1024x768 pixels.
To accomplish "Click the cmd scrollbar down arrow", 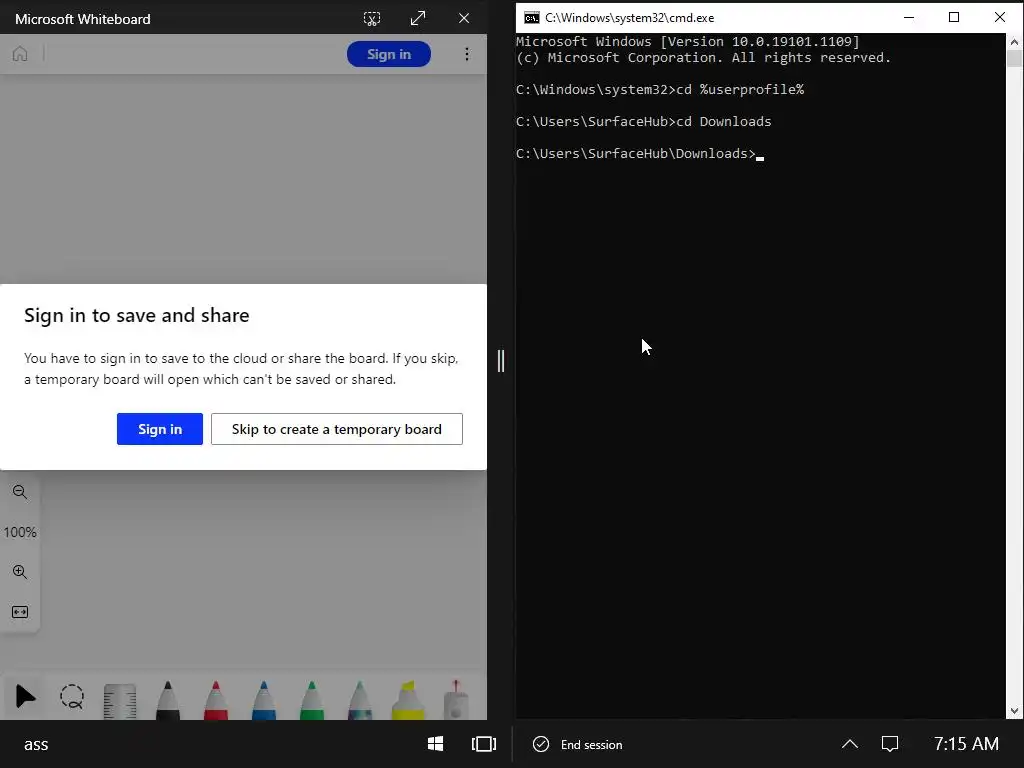I will (x=1014, y=711).
